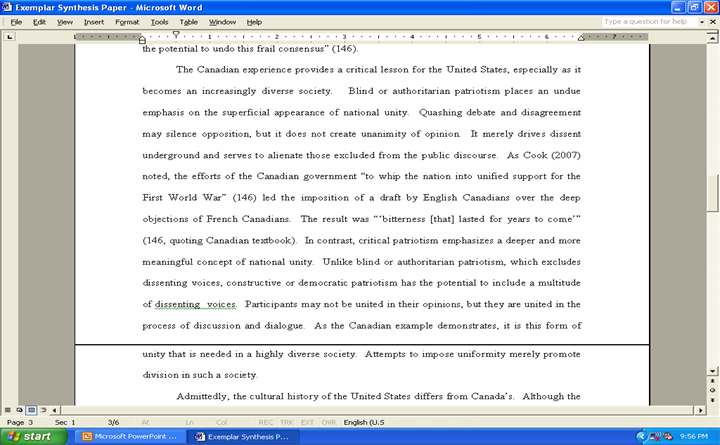
Task: Open the File menu
Action: tap(16, 22)
